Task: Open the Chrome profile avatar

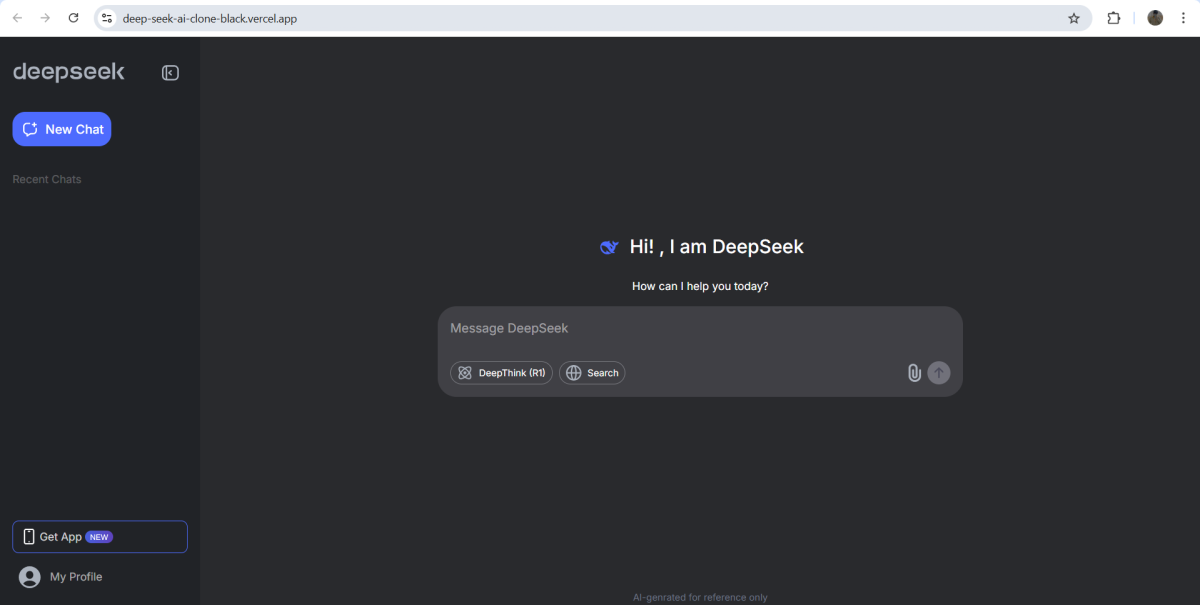Action: pos(1155,18)
